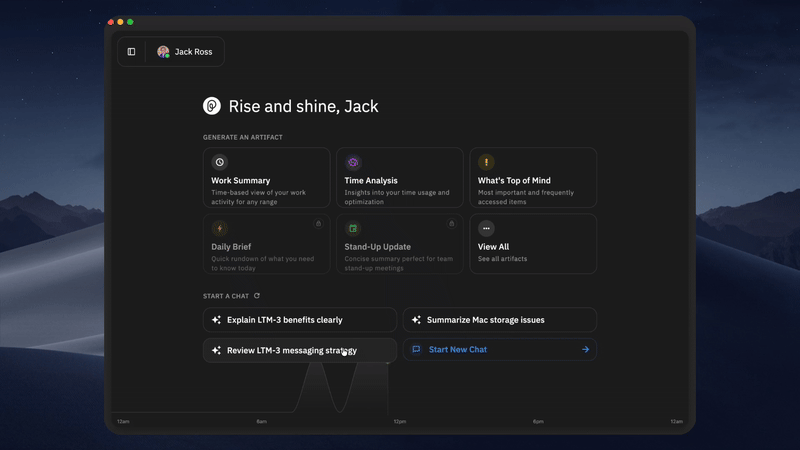Click the What's Top of Mind exclamation icon

tap(486, 162)
